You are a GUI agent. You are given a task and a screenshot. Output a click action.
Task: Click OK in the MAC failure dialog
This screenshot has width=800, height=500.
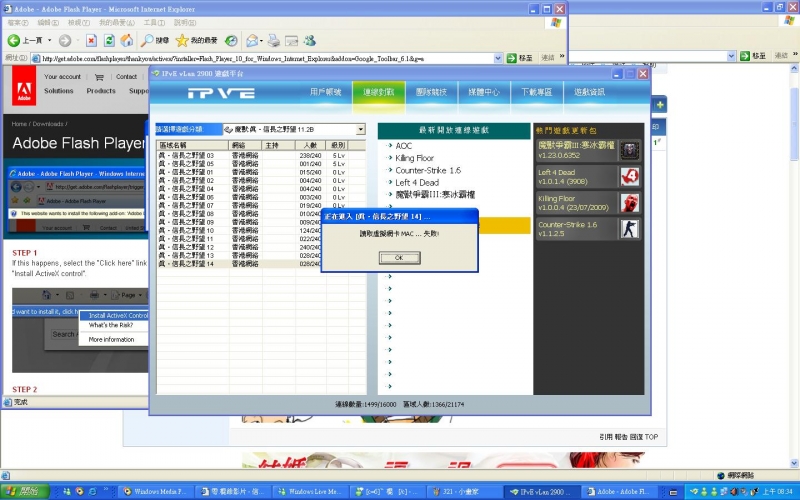click(x=399, y=258)
